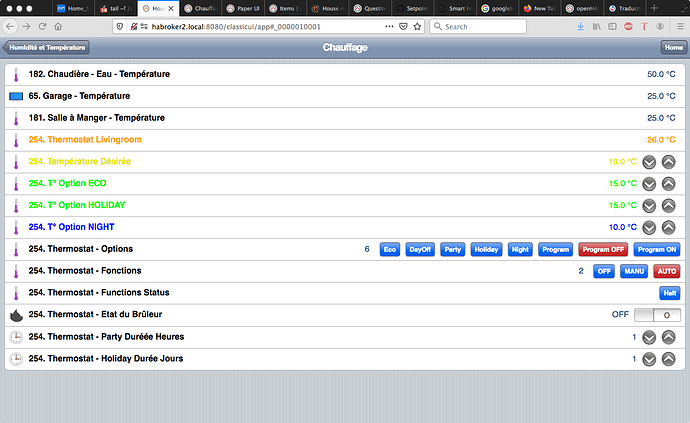Click the browser back arrow
Image resolution: width=690 pixels, height=423 pixels.
10,26
